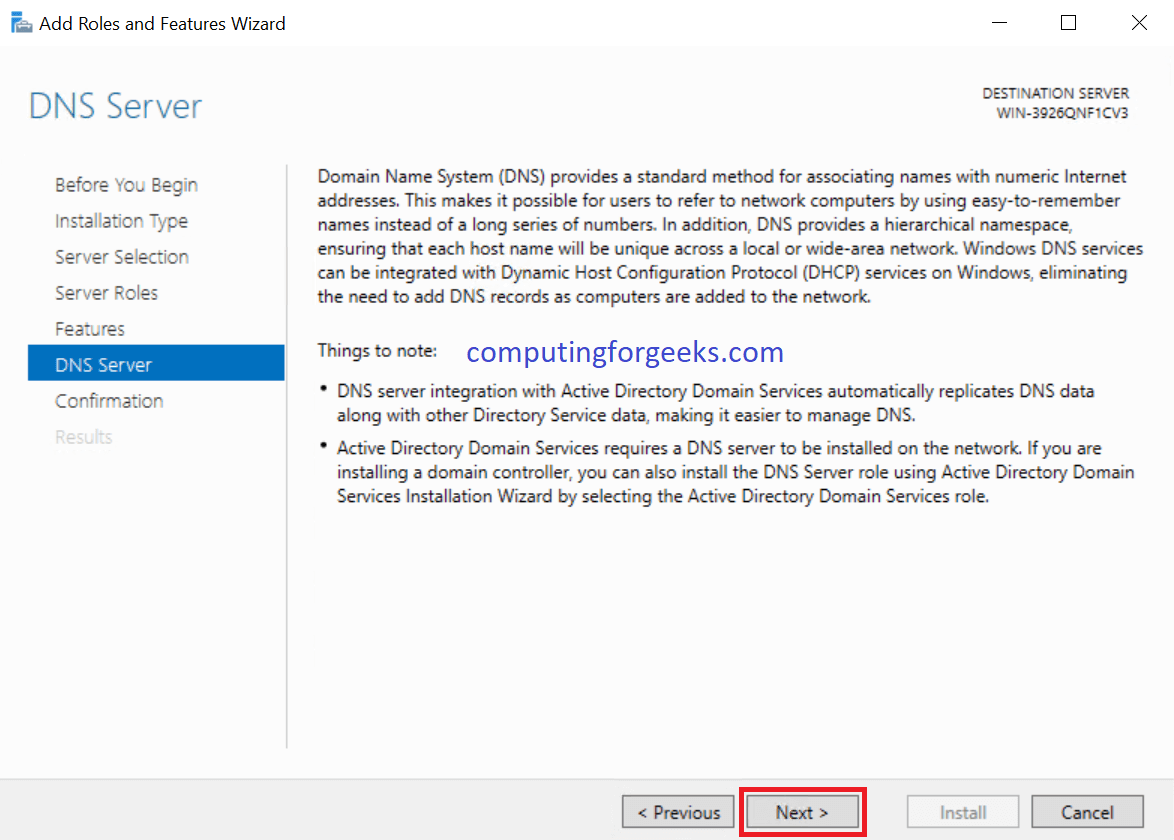Cancel the wizard
This screenshot has height=840, width=1174.
pos(1087,812)
